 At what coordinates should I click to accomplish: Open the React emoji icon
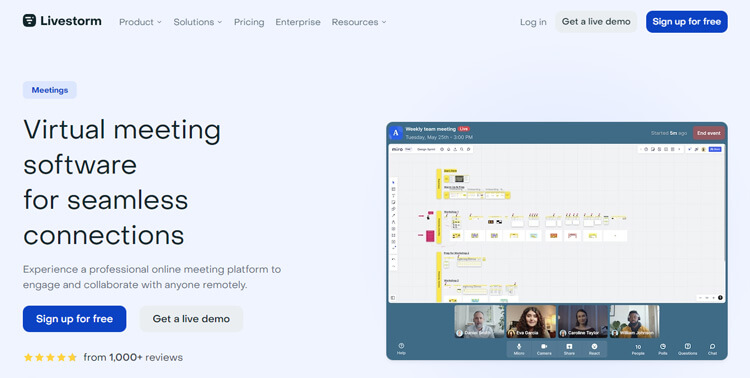point(594,349)
